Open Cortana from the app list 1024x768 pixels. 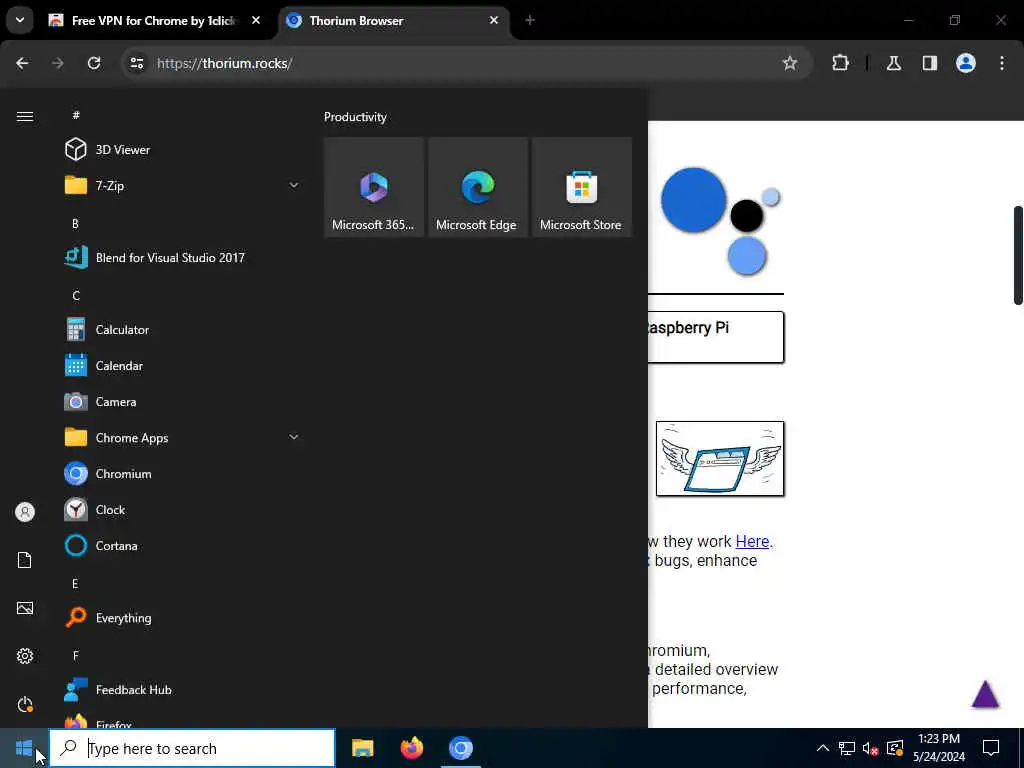click(182, 545)
